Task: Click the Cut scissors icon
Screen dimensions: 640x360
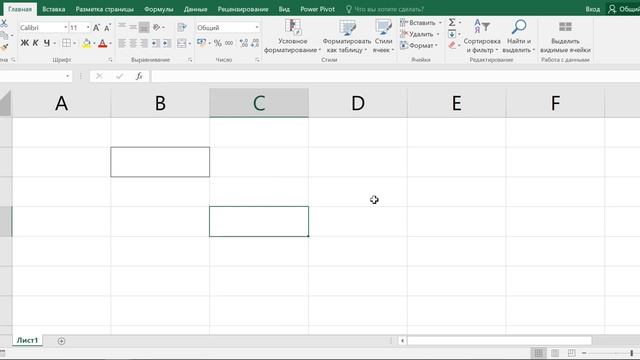Action: (4, 23)
